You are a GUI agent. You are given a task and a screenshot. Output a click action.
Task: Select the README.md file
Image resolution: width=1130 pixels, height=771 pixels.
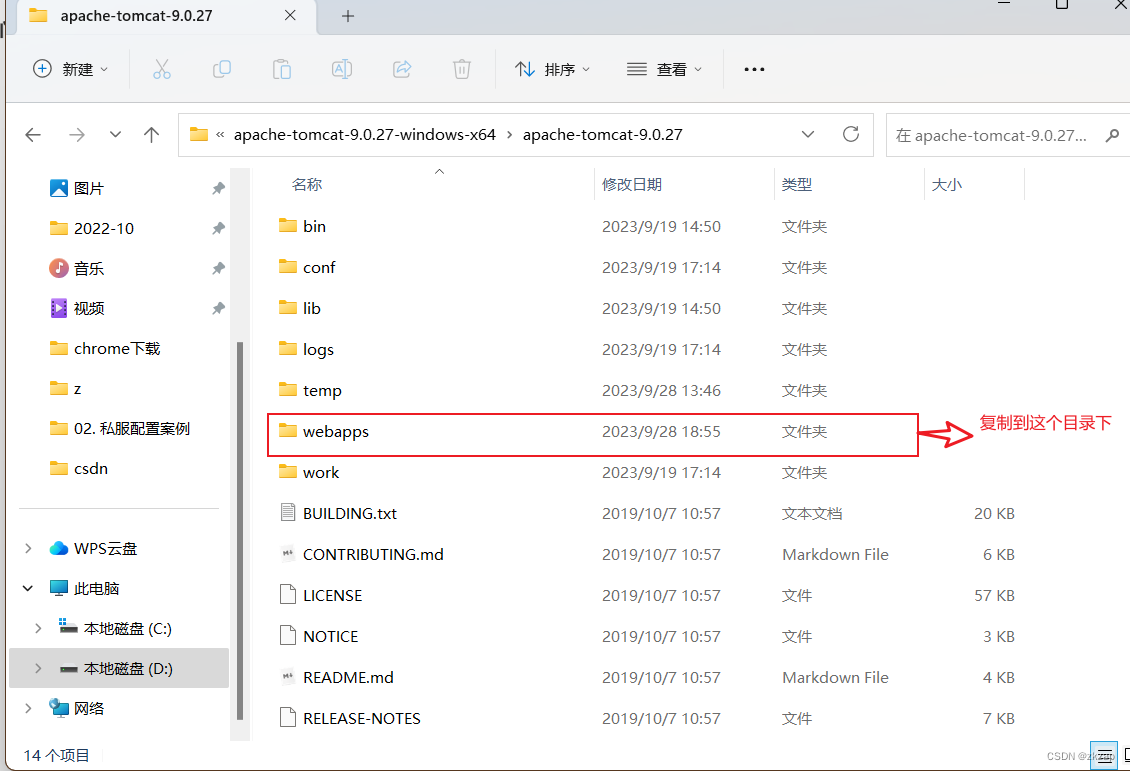pos(337,678)
